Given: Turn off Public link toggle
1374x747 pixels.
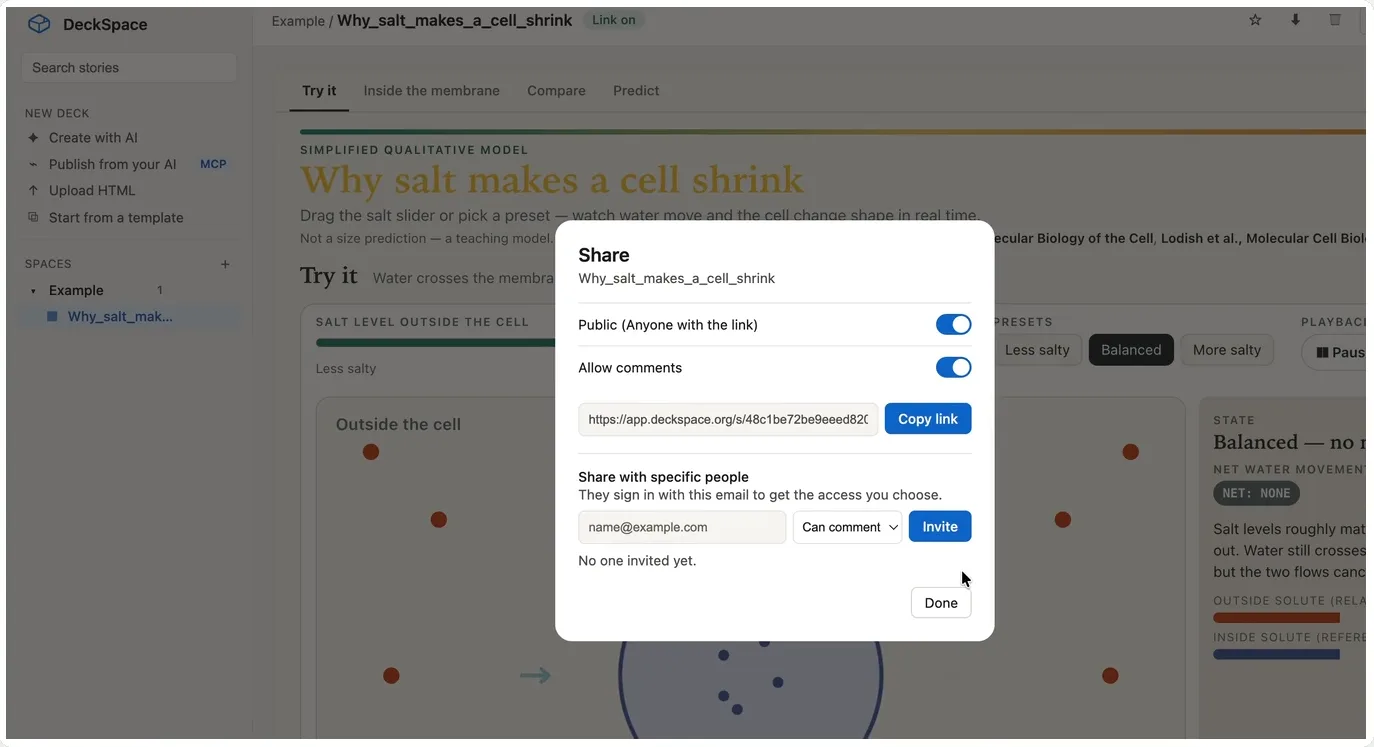Looking at the screenshot, I should click(x=953, y=324).
